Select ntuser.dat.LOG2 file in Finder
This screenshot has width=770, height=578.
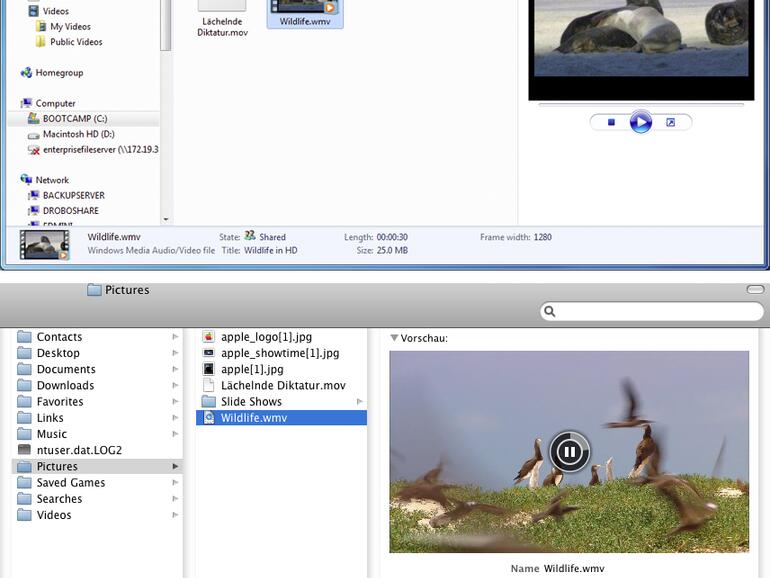click(78, 450)
